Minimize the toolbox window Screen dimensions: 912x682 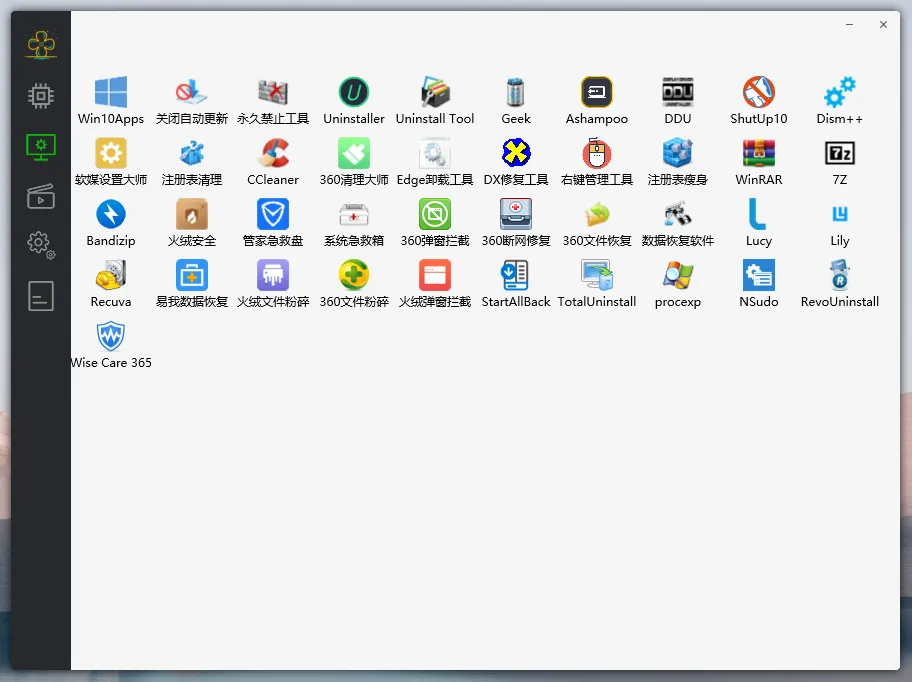click(x=849, y=24)
